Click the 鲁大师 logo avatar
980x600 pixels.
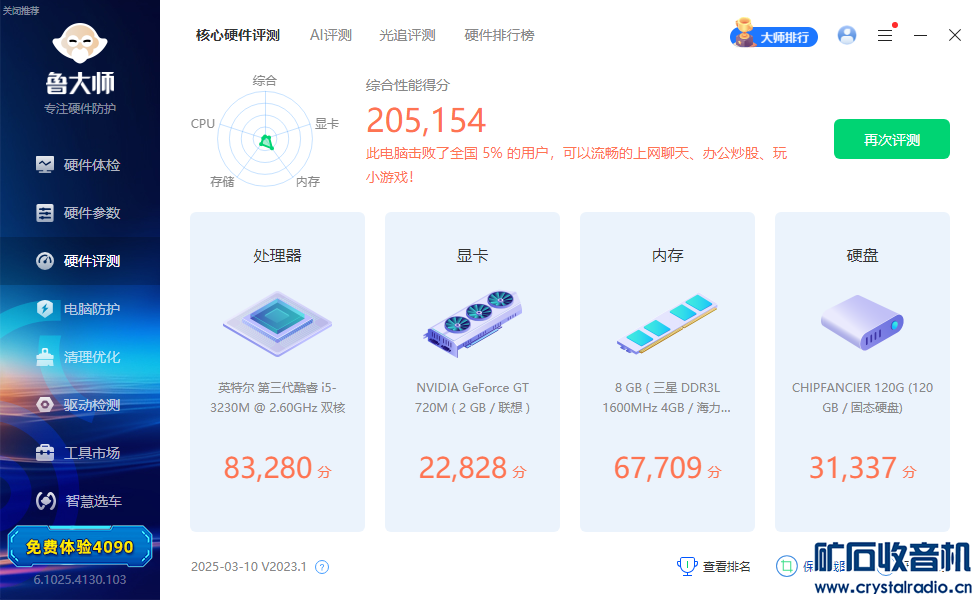coord(80,43)
